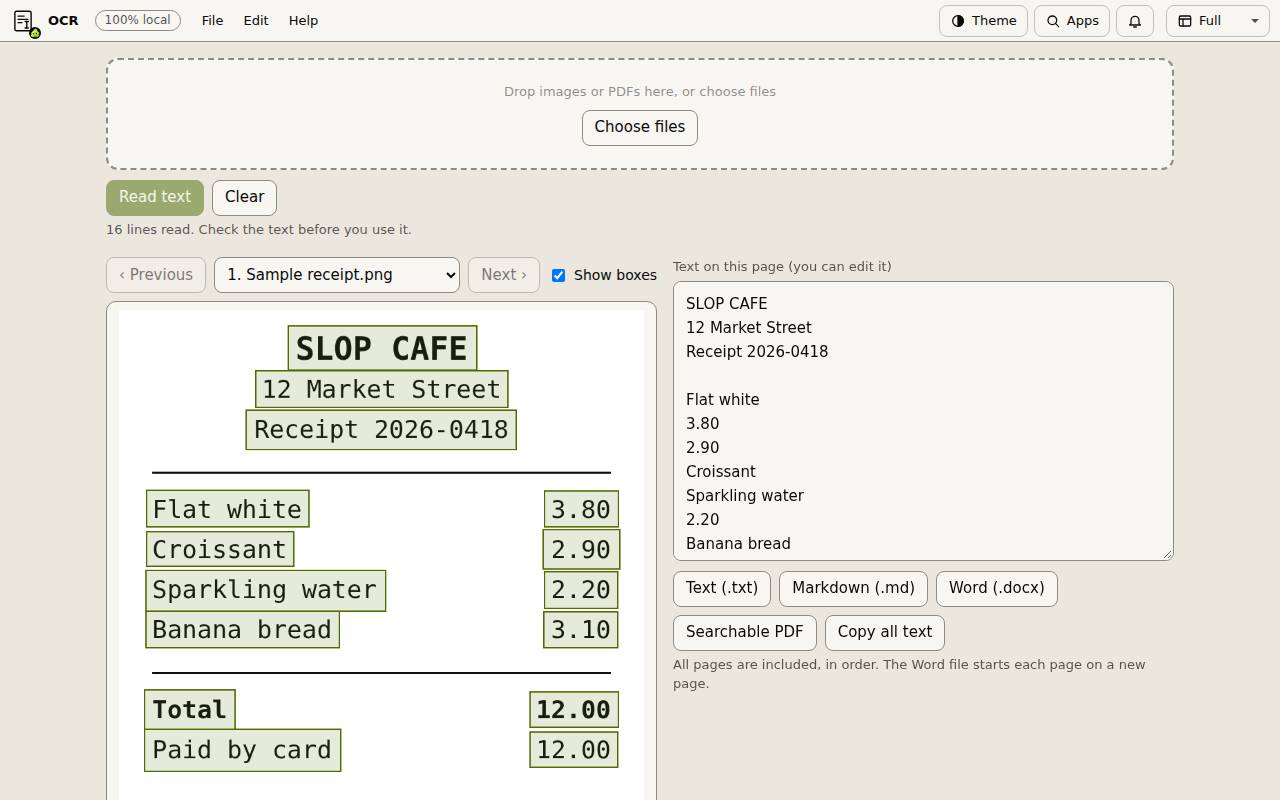Click the 100% local badge
The width and height of the screenshot is (1280, 800).
(138, 20)
